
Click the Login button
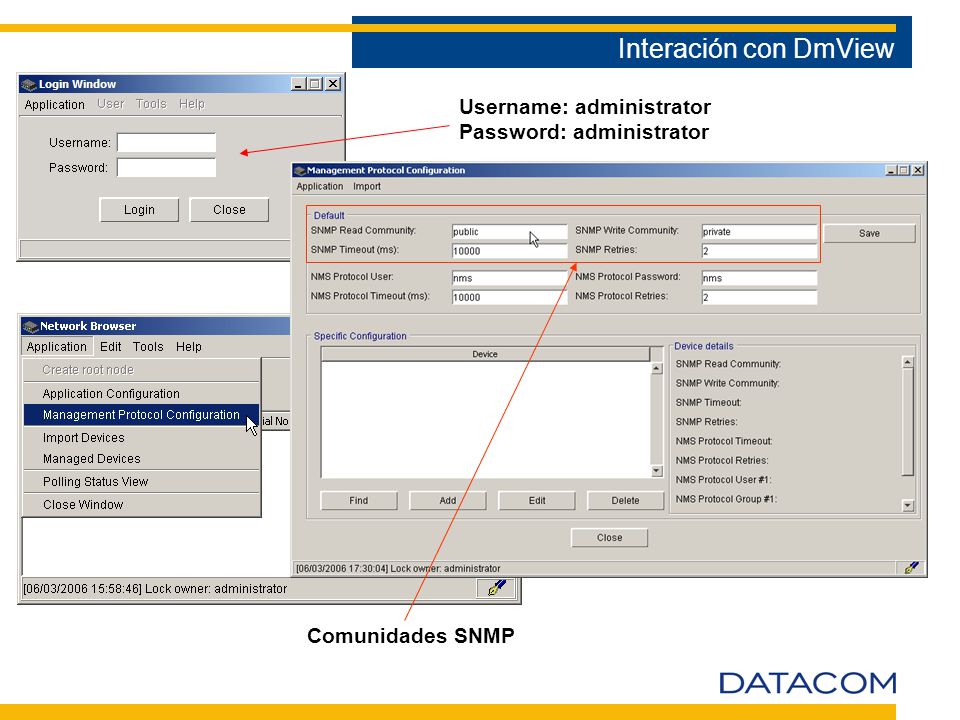click(139, 209)
